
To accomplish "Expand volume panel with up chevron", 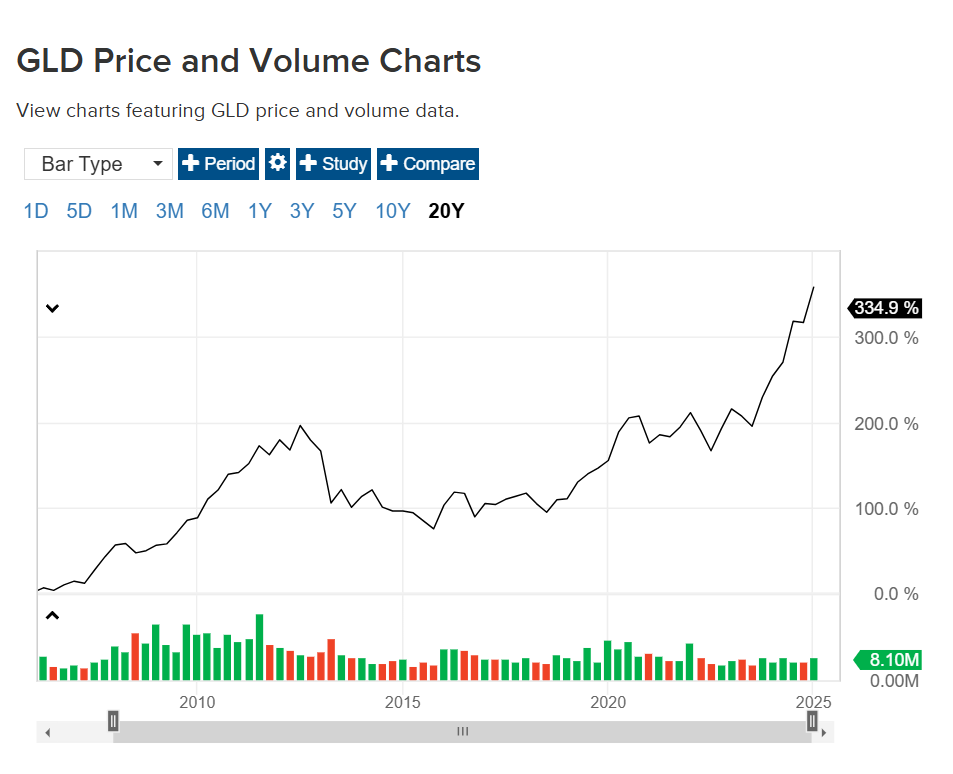I will tap(52, 615).
